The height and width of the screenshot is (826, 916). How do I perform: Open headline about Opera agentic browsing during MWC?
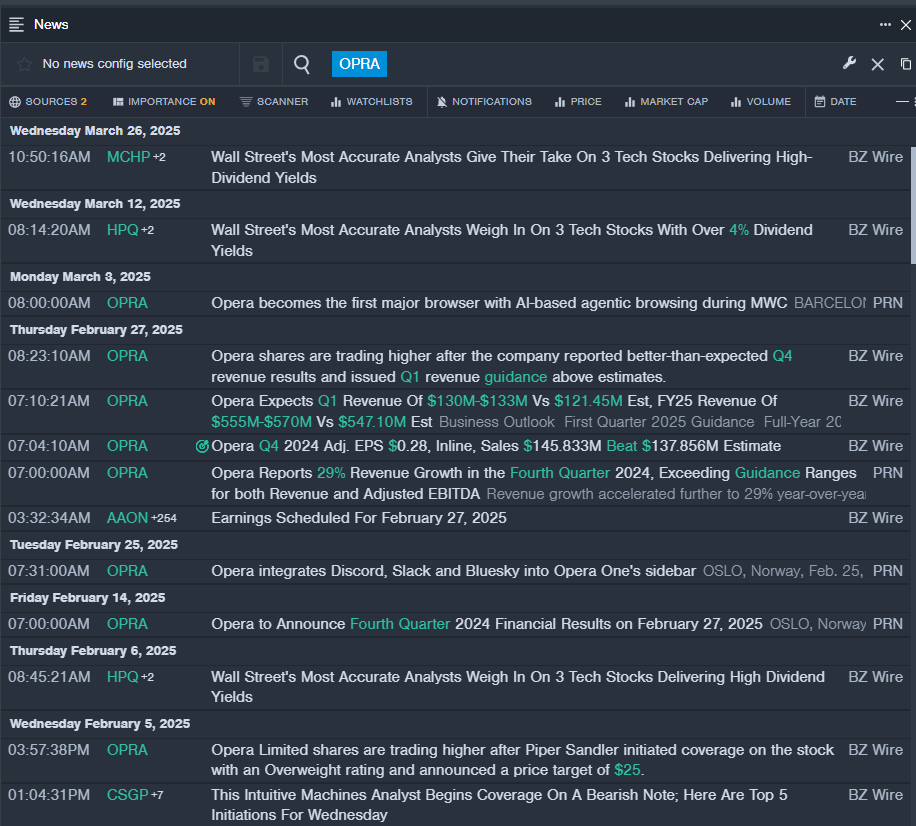click(x=499, y=303)
